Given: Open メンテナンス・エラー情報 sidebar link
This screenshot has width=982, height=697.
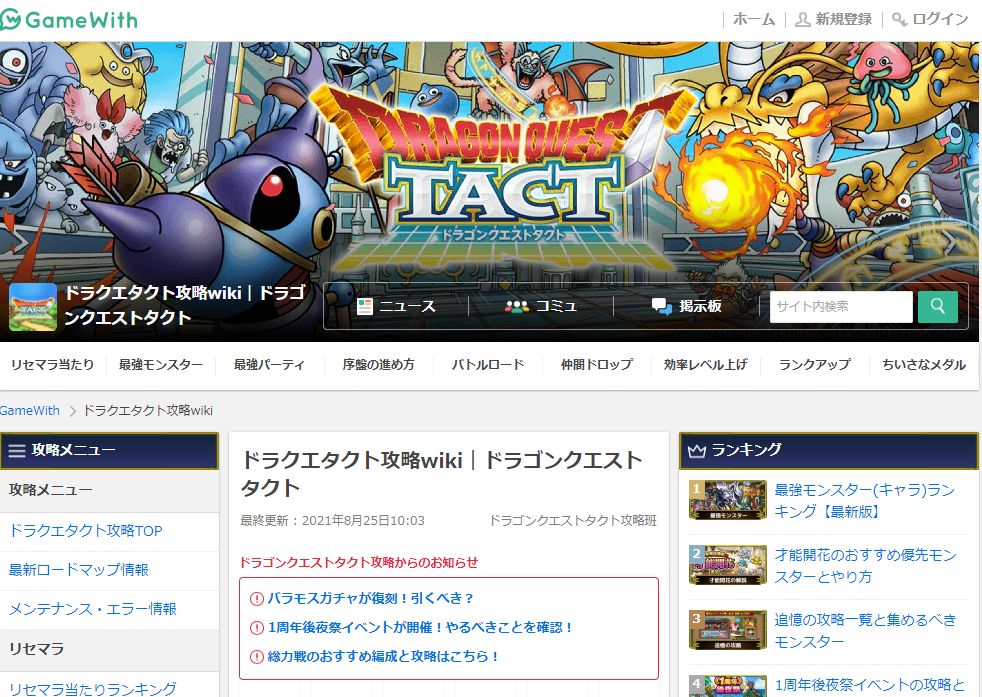Looking at the screenshot, I should 92,609.
